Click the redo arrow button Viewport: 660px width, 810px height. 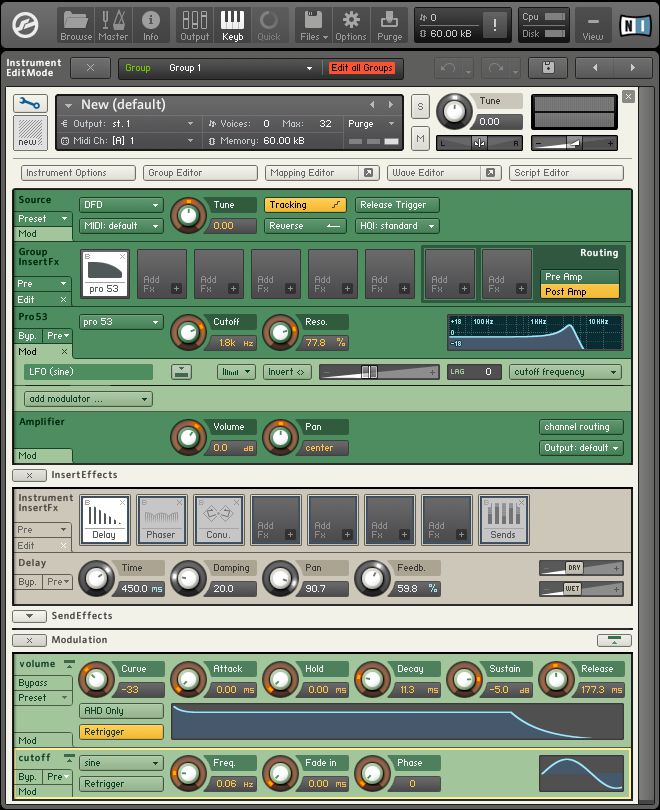point(495,68)
